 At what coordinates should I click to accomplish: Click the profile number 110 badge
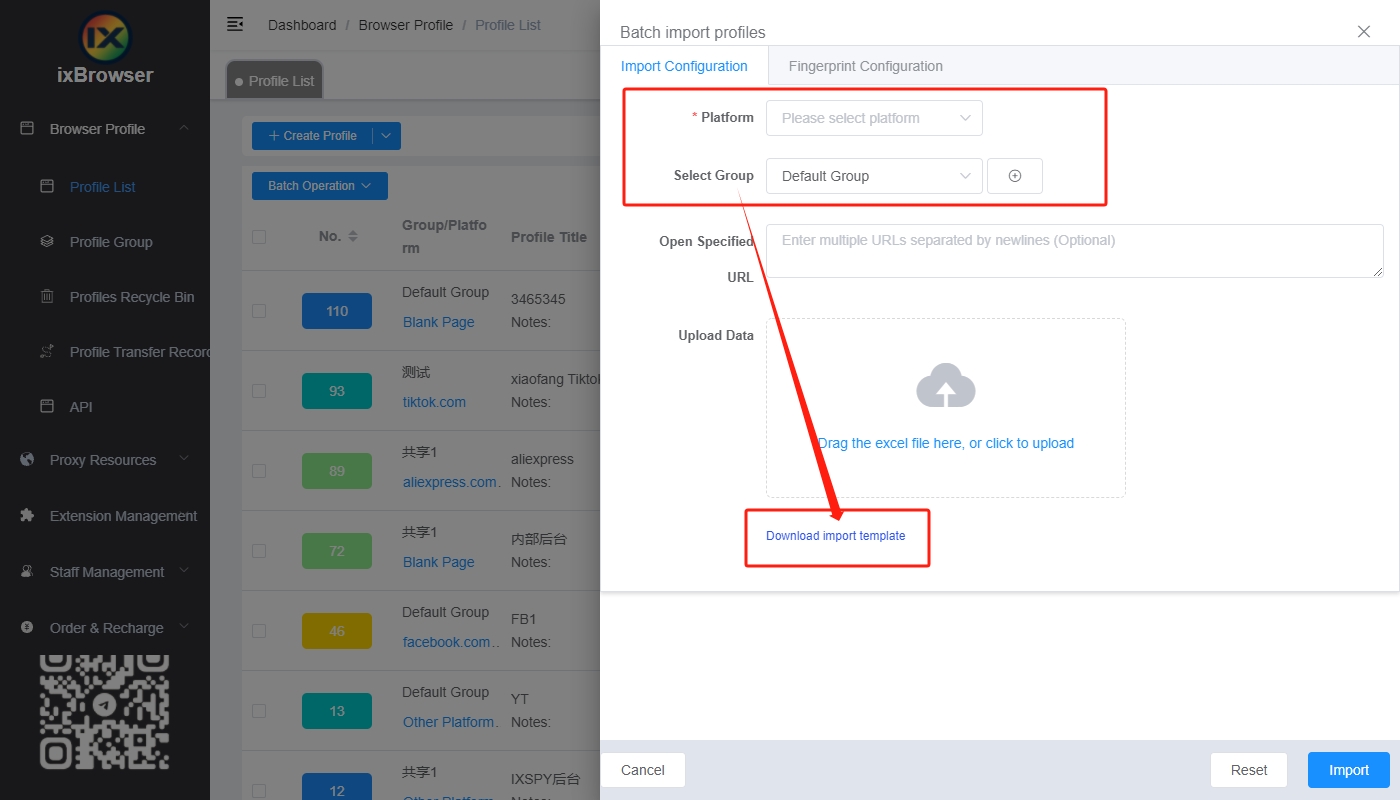337,311
